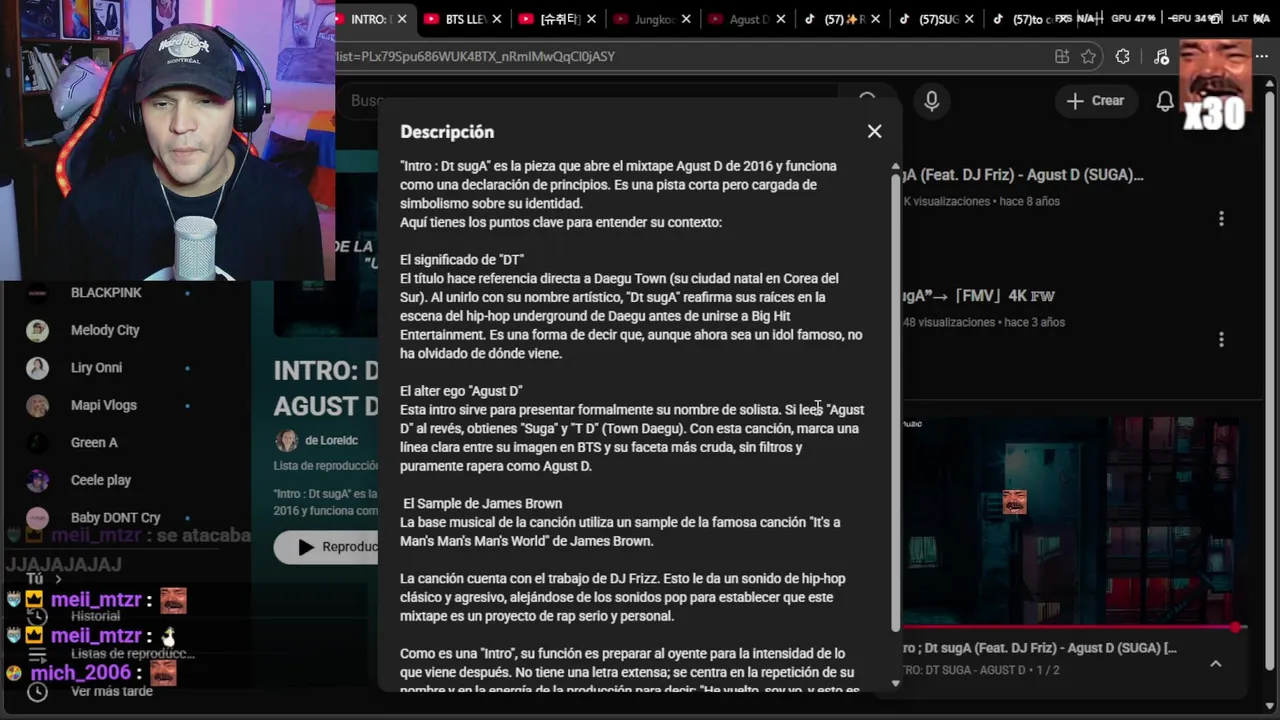Close the Descripción dialog
This screenshot has height=720, width=1280.
(874, 131)
